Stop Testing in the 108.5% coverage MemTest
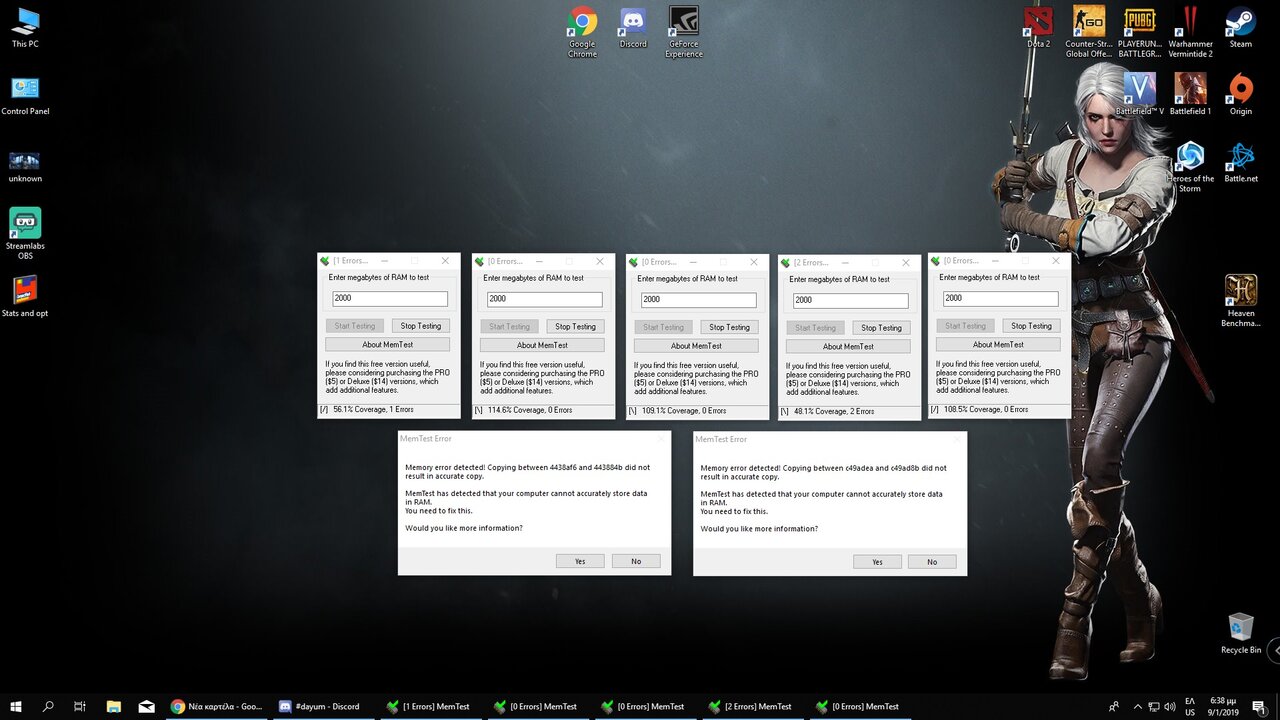Image resolution: width=1280 pixels, height=720 pixels. 1031,326
